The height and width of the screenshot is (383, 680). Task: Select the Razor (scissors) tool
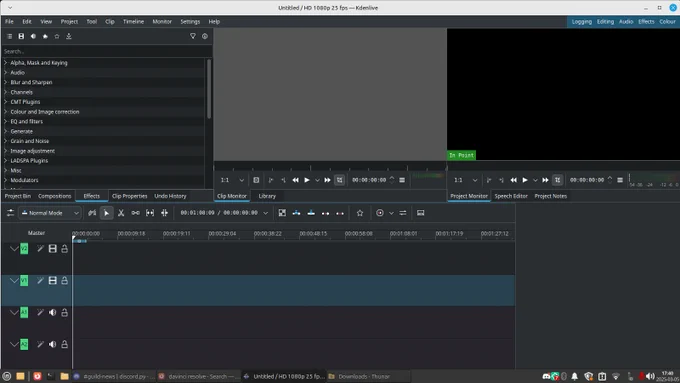121,213
